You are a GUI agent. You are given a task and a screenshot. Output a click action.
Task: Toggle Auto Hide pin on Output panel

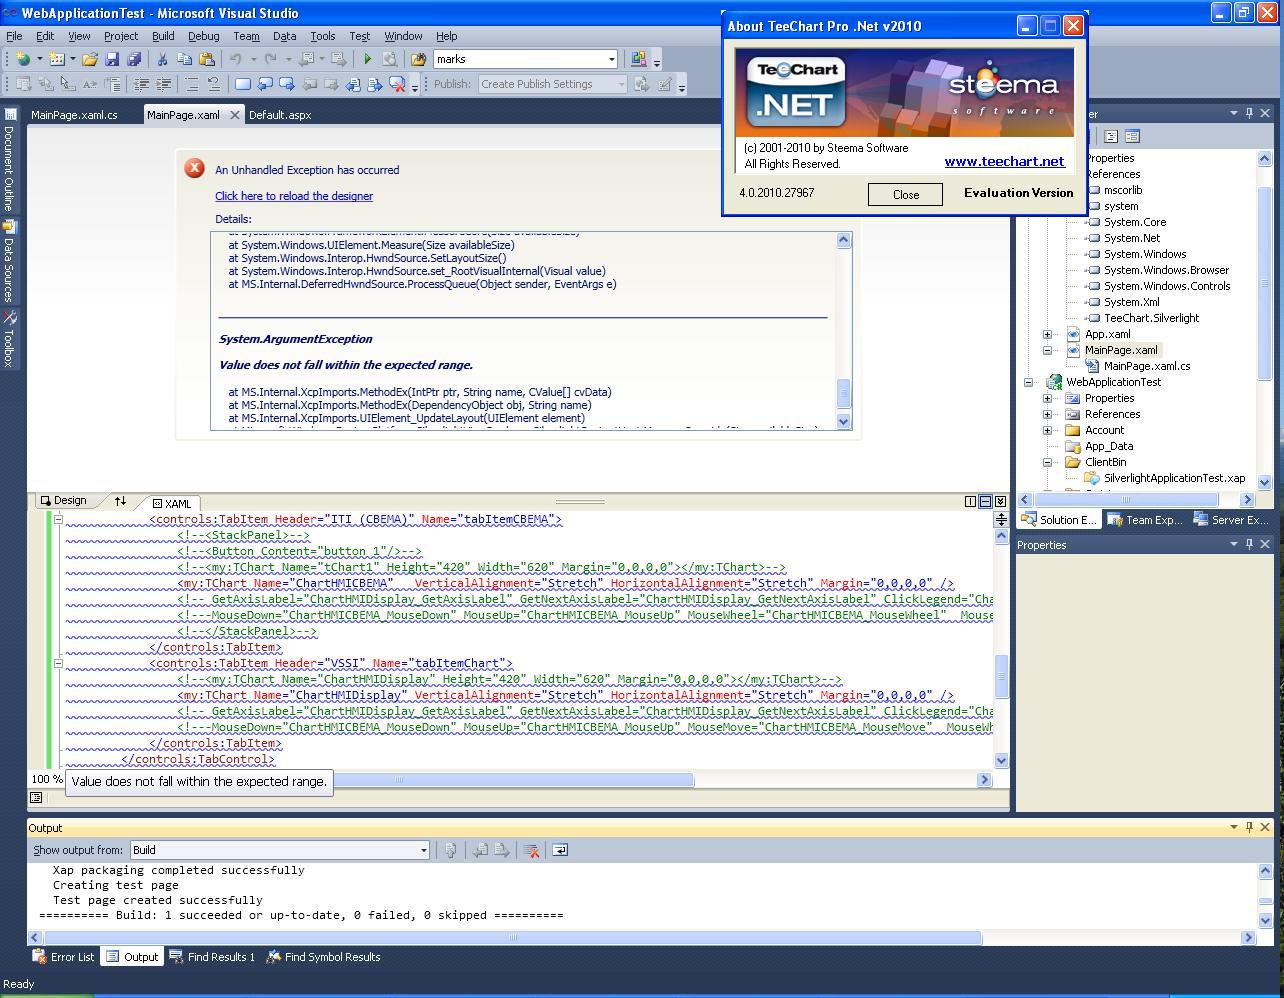coord(1249,827)
